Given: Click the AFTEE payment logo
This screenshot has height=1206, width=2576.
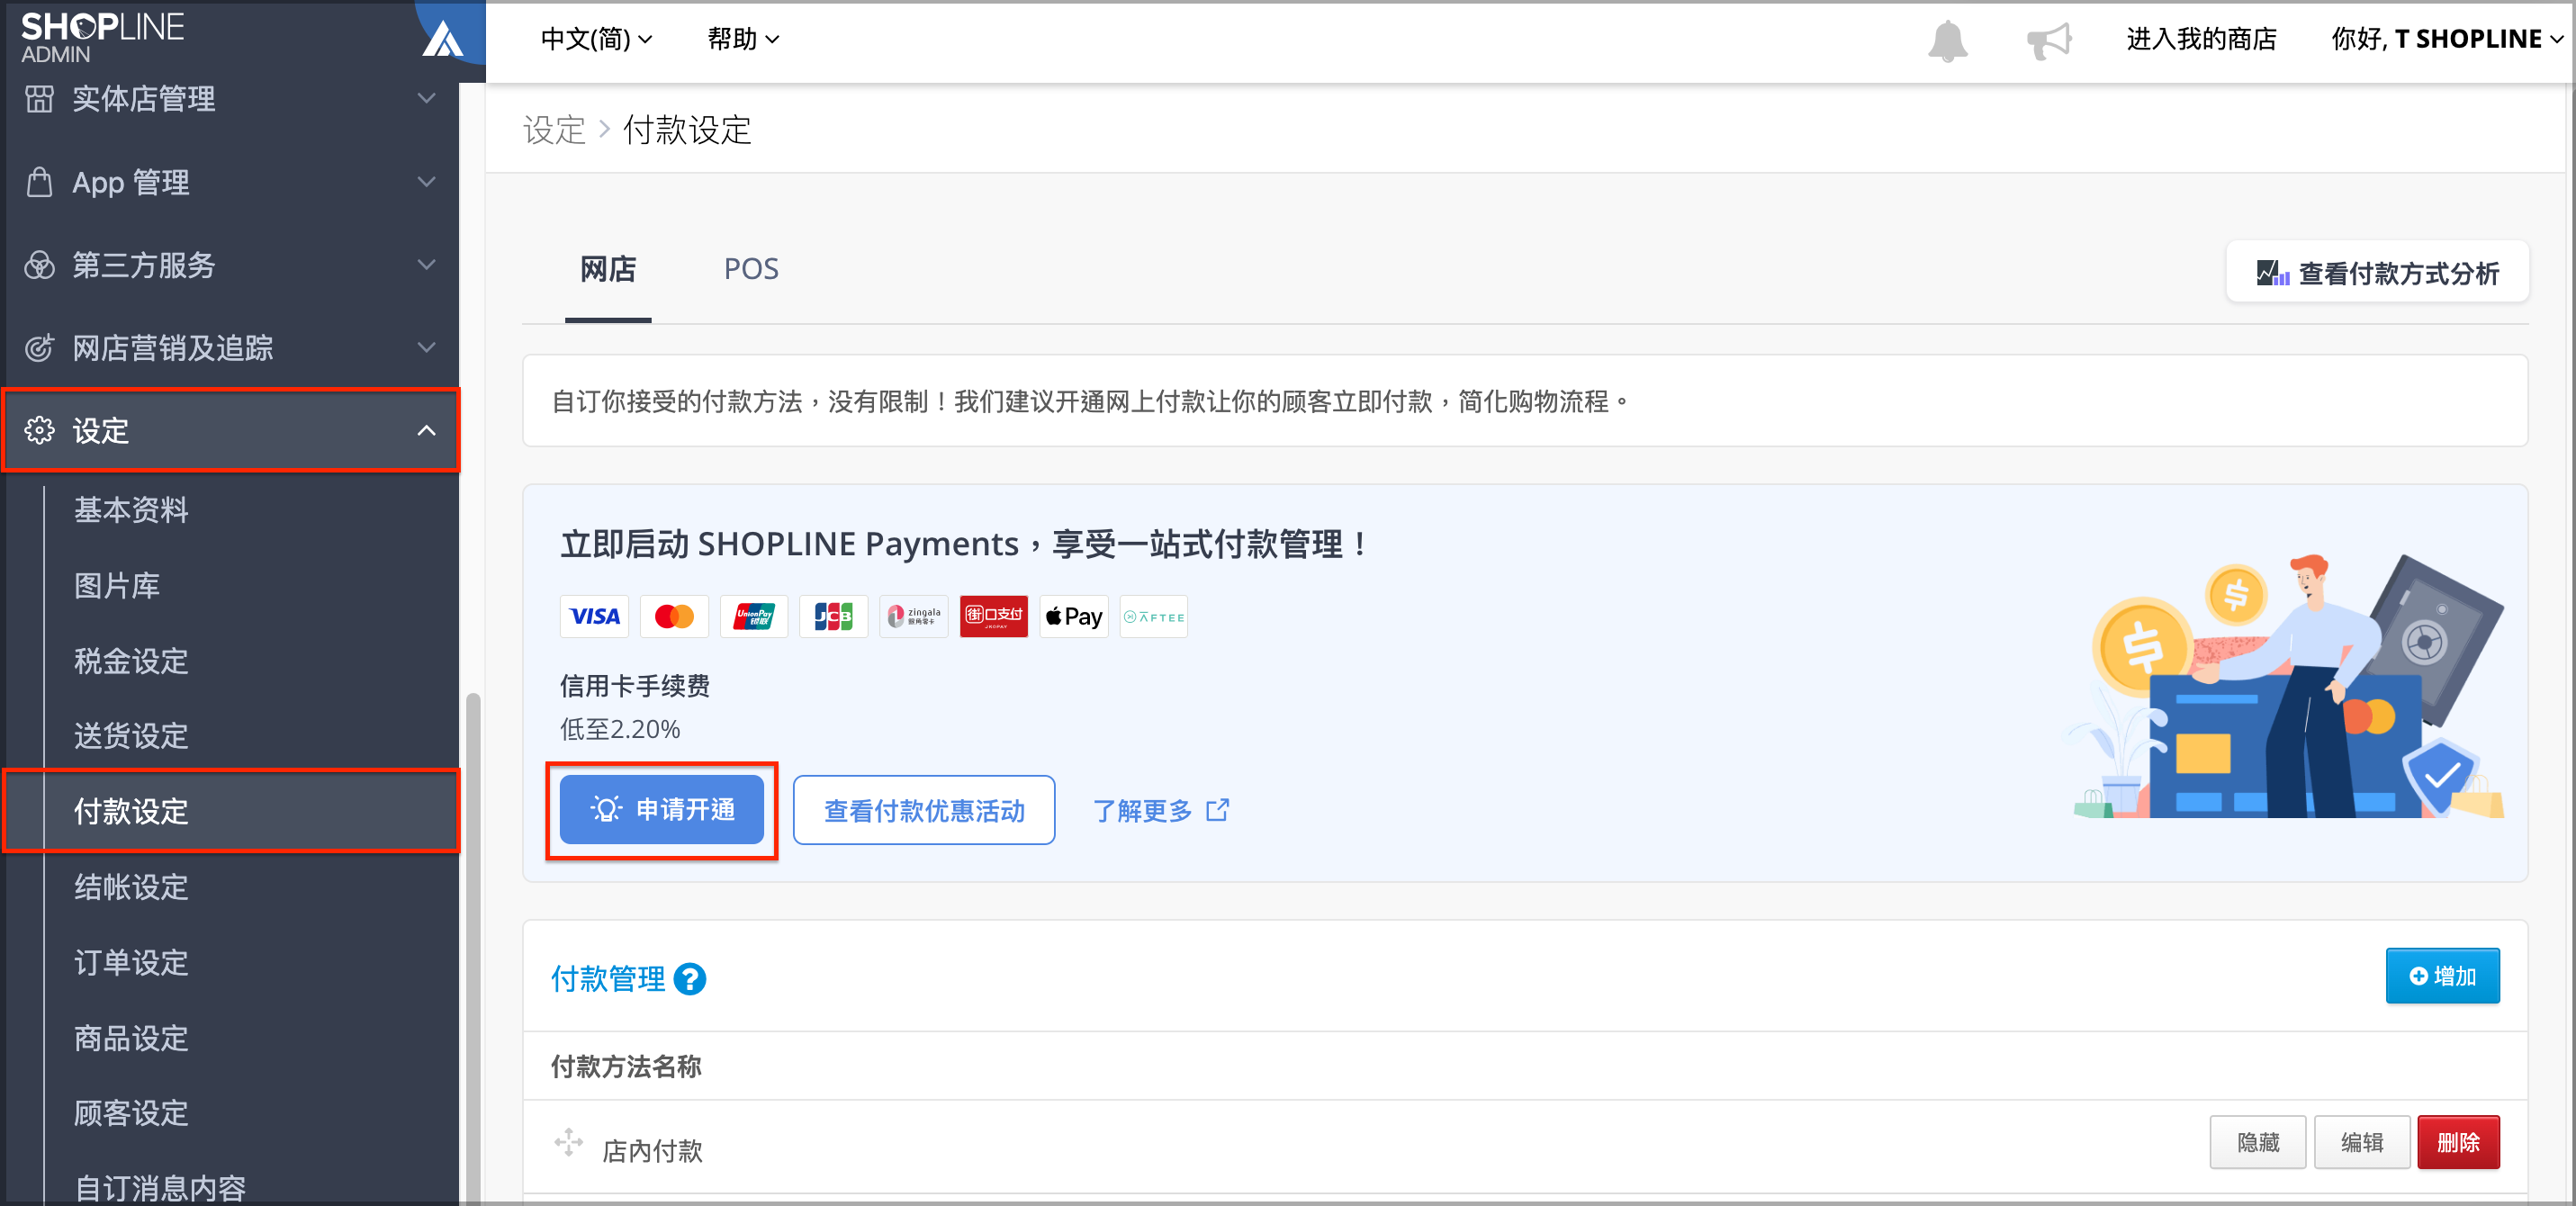Looking at the screenshot, I should click(1154, 616).
